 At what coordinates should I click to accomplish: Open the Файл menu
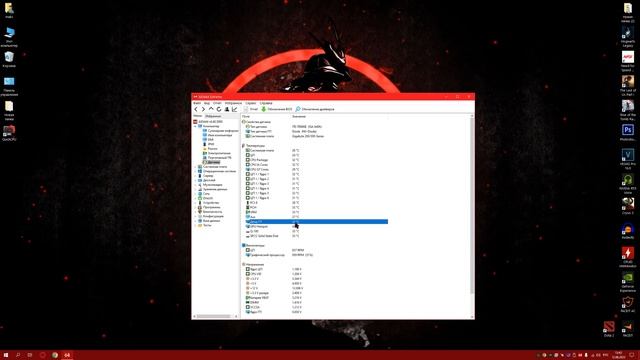coord(197,103)
